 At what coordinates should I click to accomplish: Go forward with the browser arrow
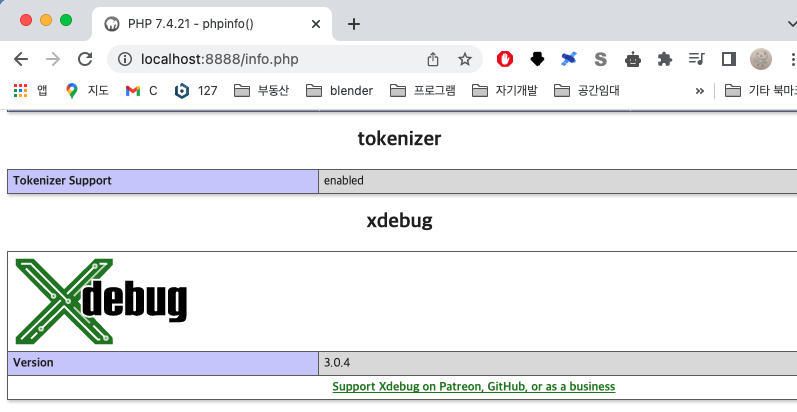click(53, 59)
